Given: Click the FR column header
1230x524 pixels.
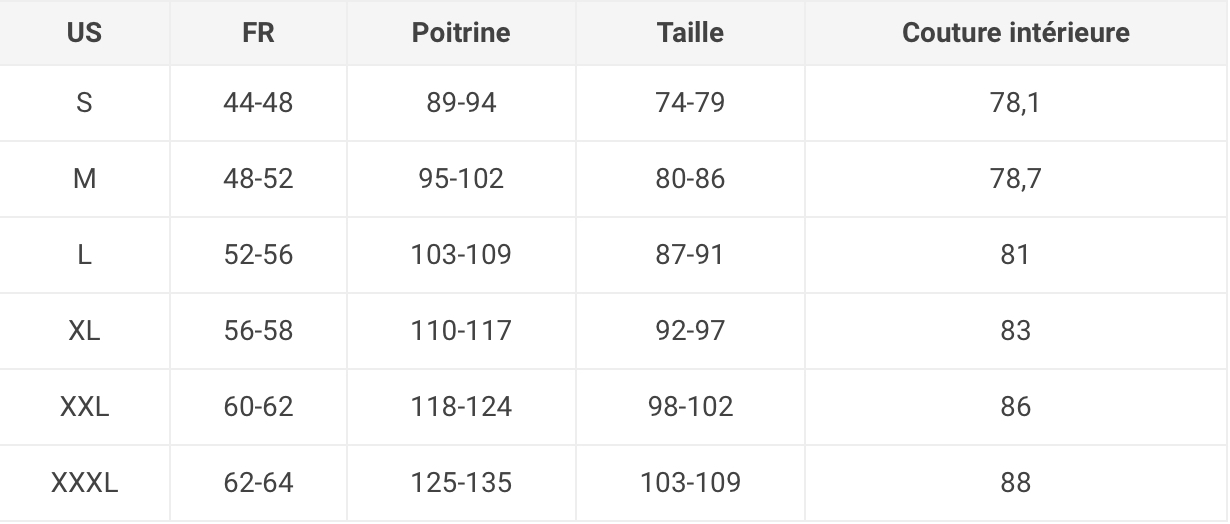Looking at the screenshot, I should click(258, 32).
